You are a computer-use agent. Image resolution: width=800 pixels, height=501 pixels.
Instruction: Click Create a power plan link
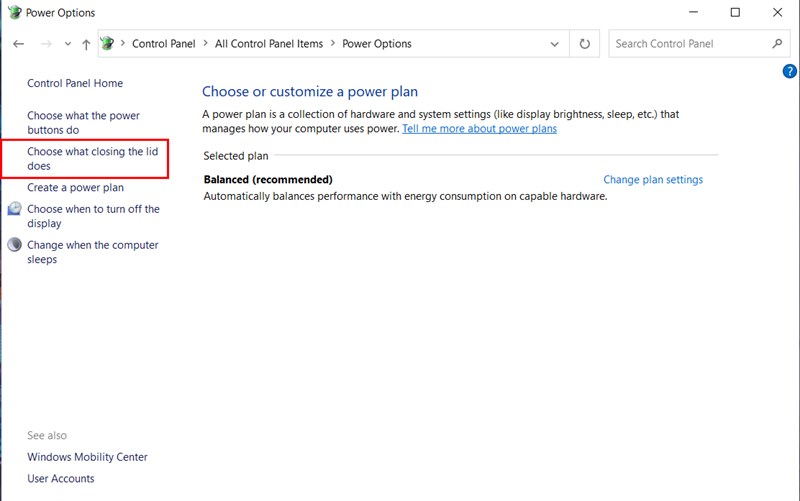point(76,187)
